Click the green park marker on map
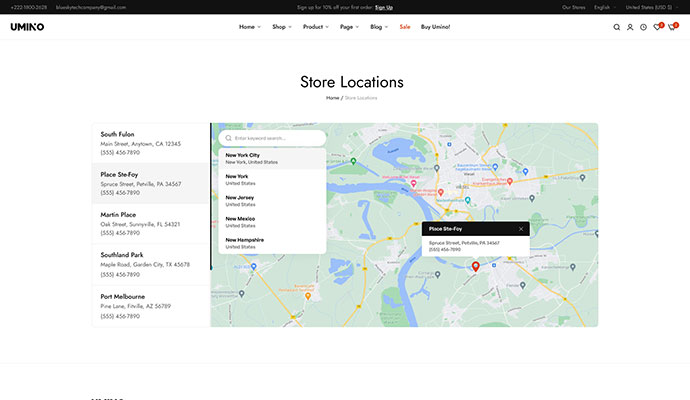The width and height of the screenshot is (690, 400). click(353, 161)
